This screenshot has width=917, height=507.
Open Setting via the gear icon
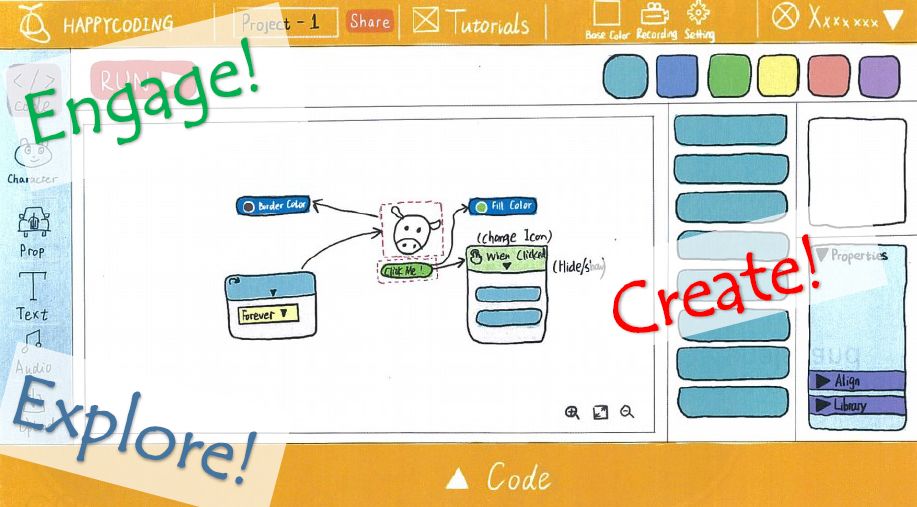pos(699,21)
